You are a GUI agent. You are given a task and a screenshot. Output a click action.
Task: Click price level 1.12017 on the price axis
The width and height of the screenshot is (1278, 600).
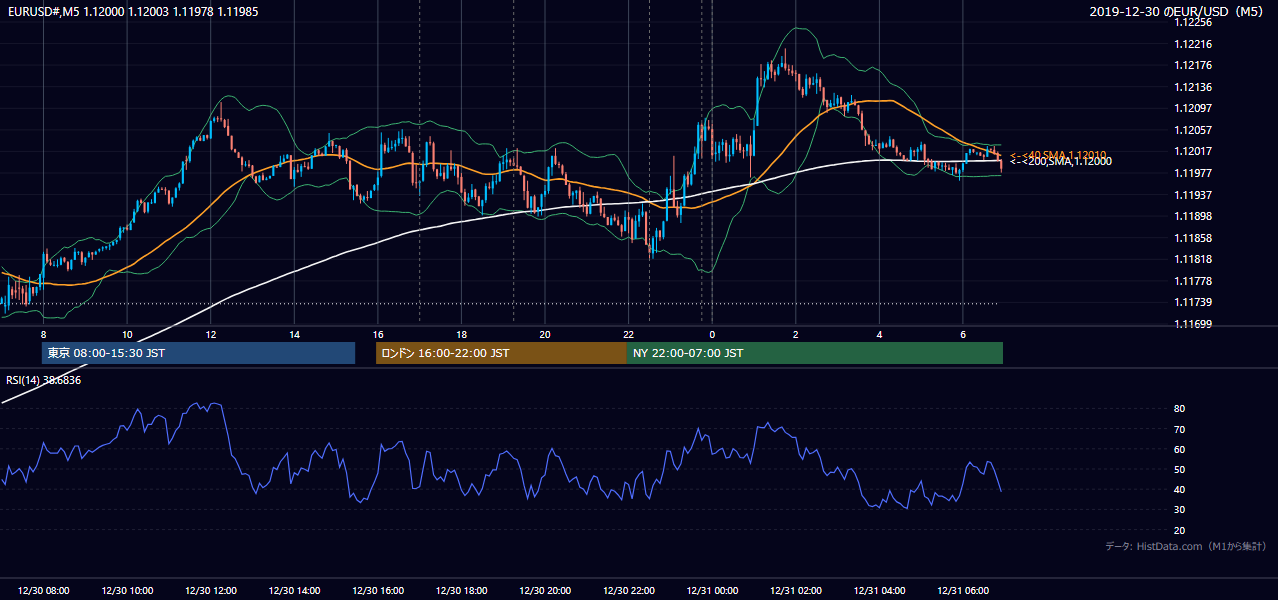click(1192, 151)
